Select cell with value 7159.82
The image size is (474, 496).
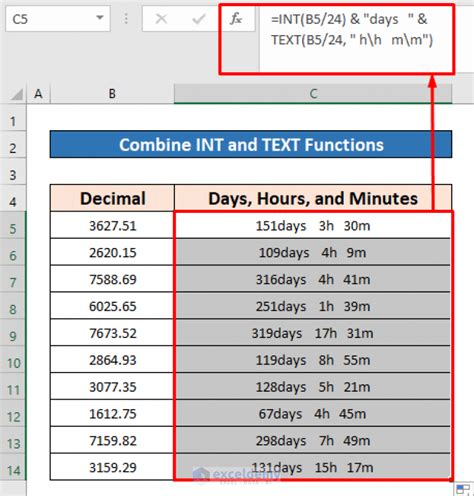(112, 440)
